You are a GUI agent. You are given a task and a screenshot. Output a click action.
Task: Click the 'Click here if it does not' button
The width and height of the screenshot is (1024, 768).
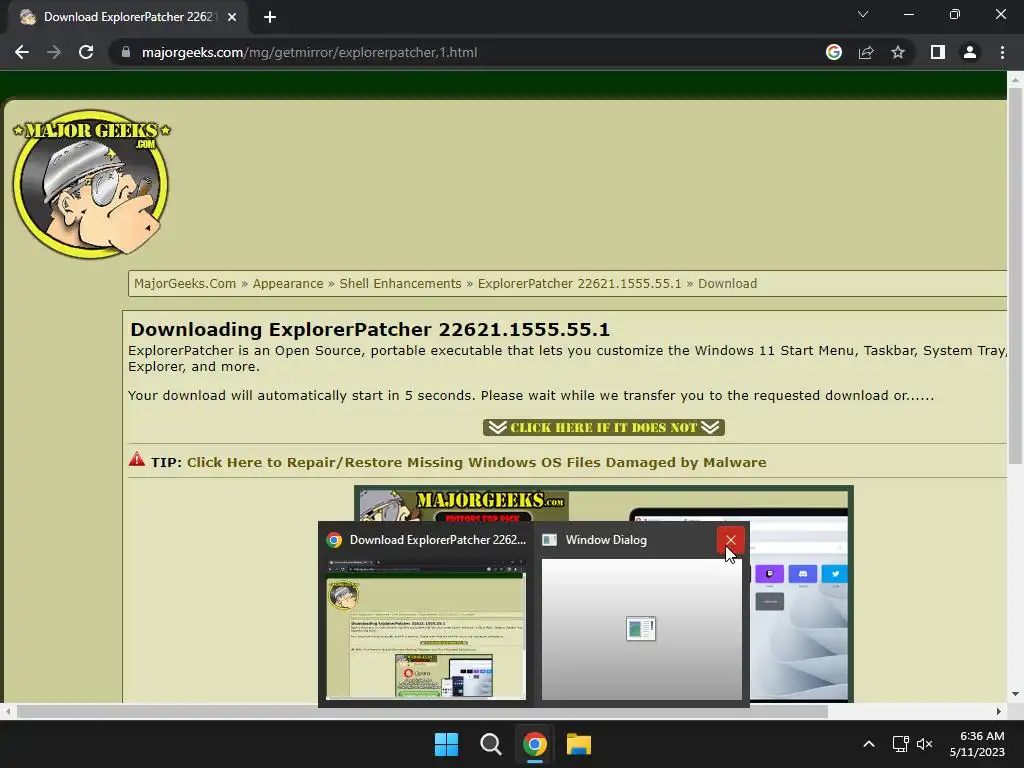click(x=603, y=427)
